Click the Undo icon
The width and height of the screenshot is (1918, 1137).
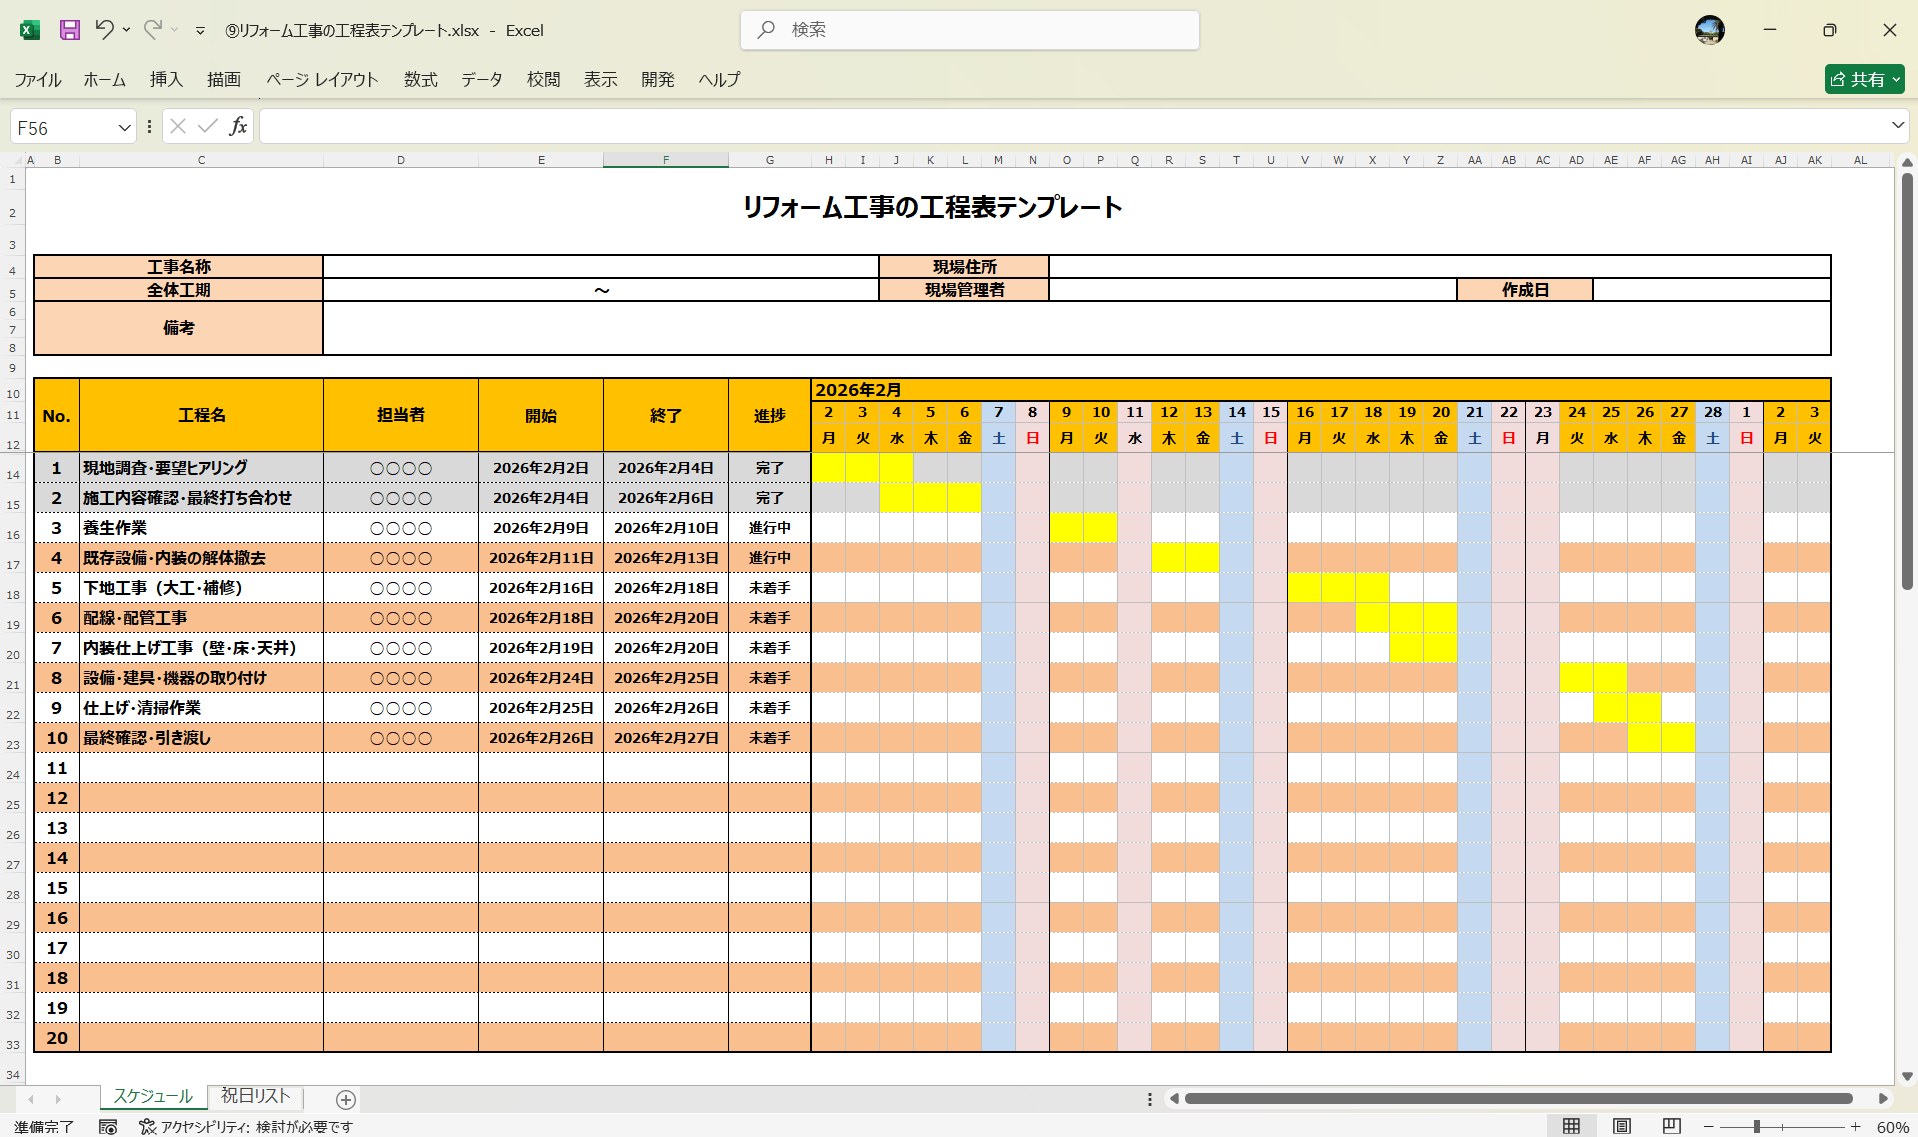click(103, 30)
